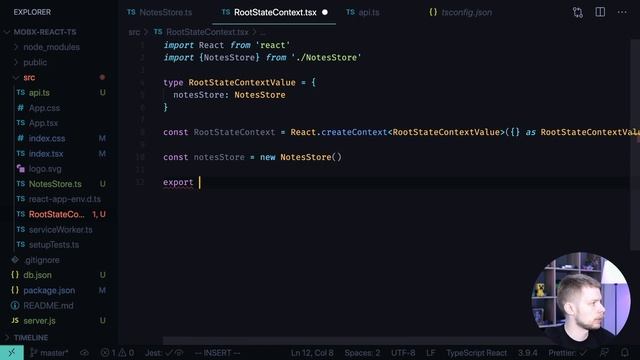Open README.md in the explorer
The height and width of the screenshot is (360, 640).
pos(48,306)
